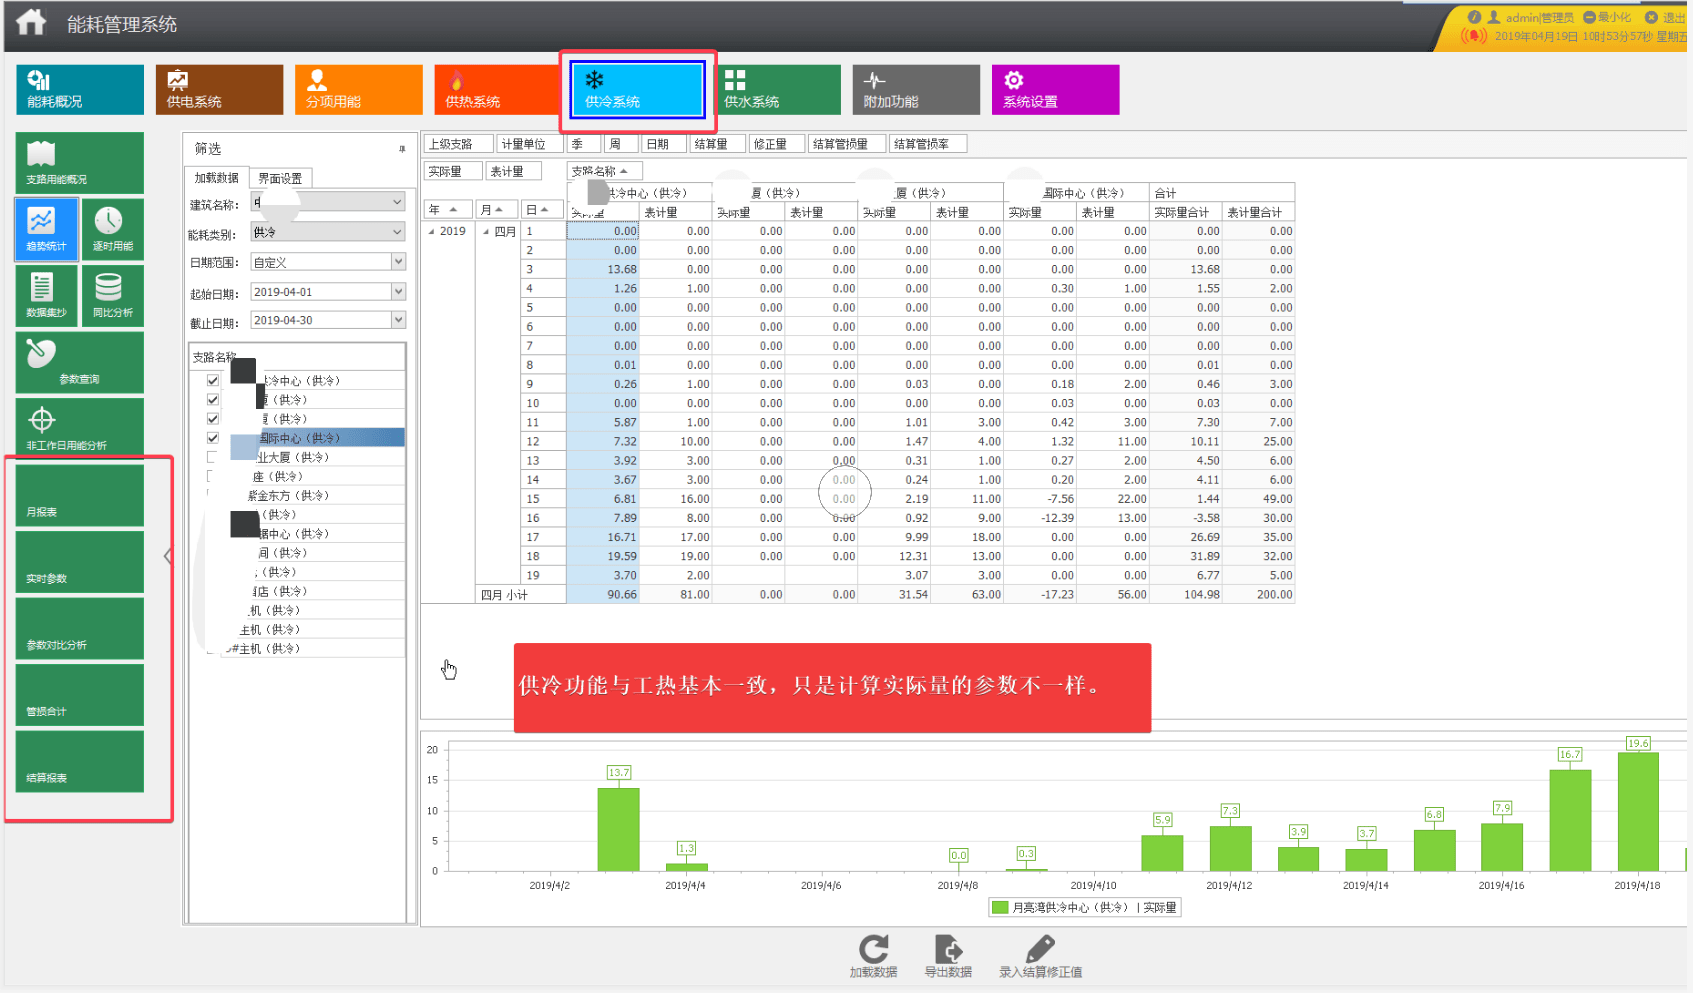The height and width of the screenshot is (993, 1693).
Task: Open the 逐时用能 clock icon
Action: 112,229
